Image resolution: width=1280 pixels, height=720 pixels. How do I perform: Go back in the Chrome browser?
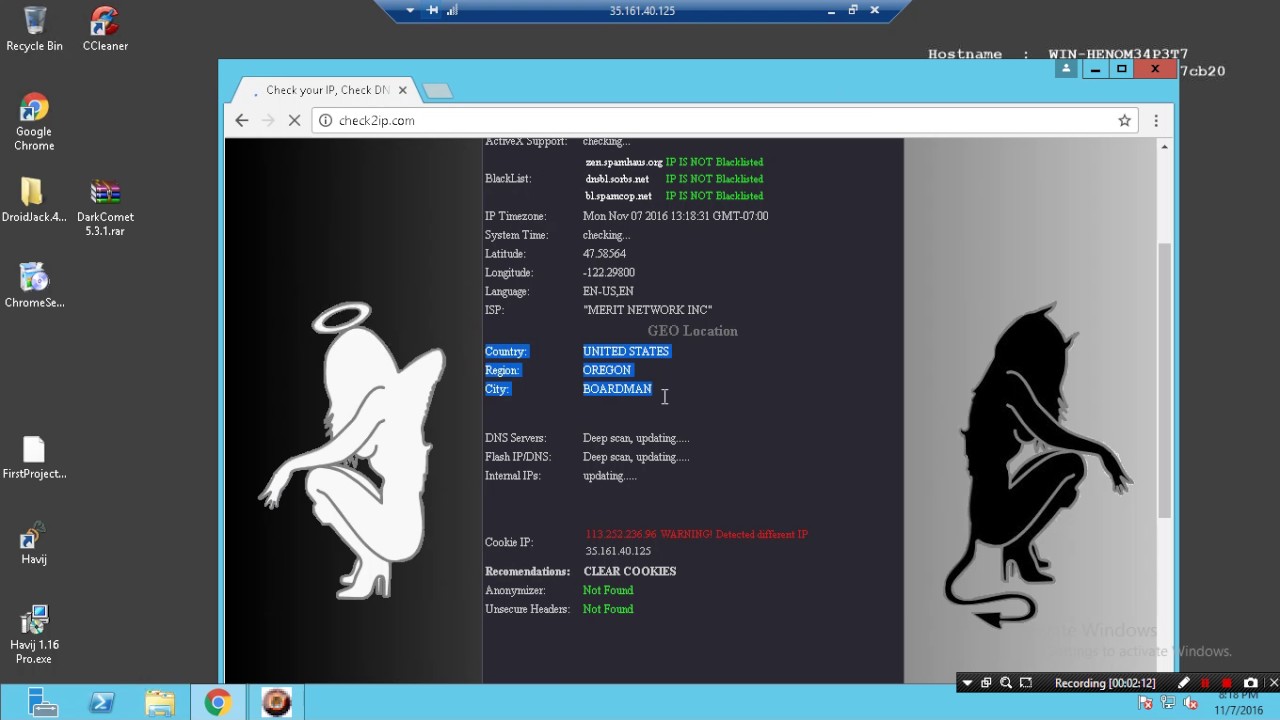tap(242, 120)
